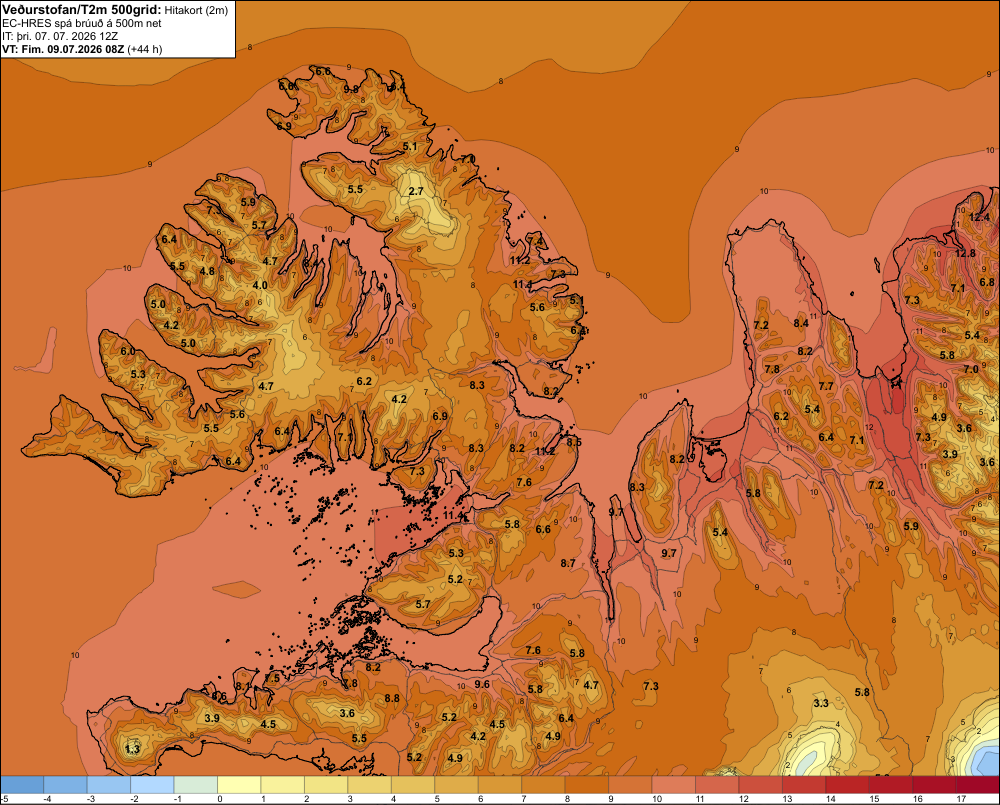This screenshot has width=1000, height=805.
Task: Select the legend swatch between 0 and 1
Action: tap(239, 785)
